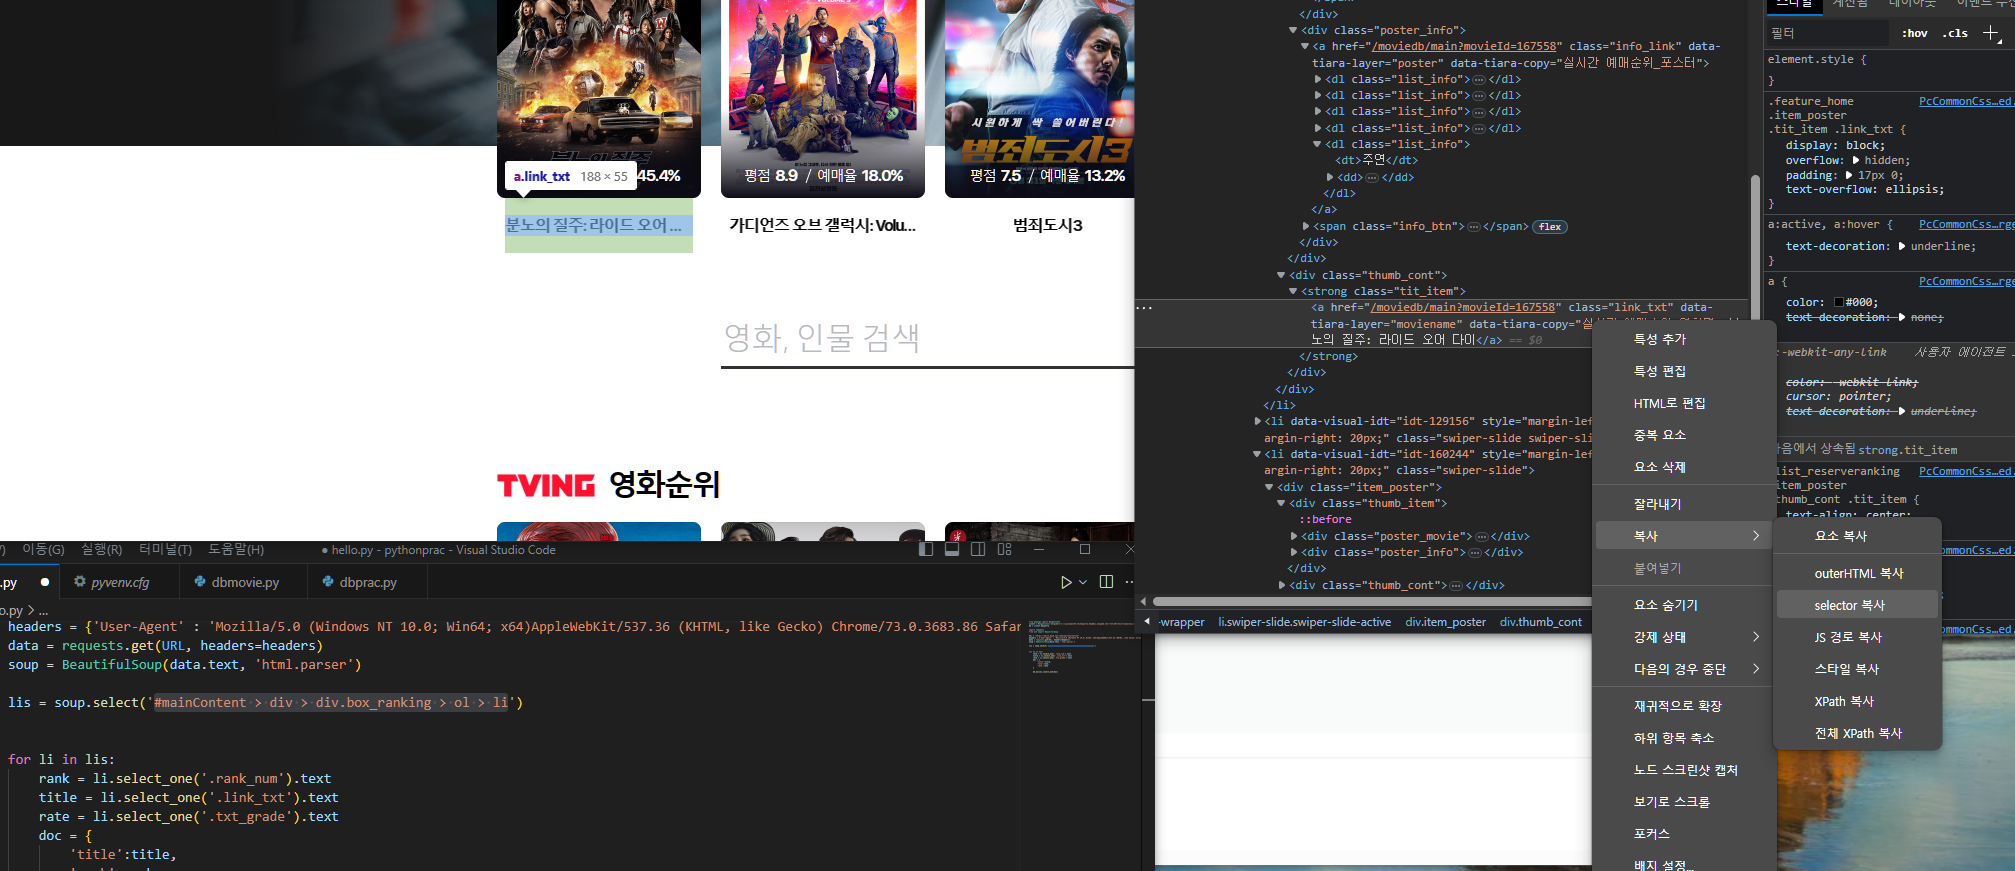The height and width of the screenshot is (871, 2015).
Task: Select '요소 숨기기' in context menu
Action: click(x=1684, y=605)
